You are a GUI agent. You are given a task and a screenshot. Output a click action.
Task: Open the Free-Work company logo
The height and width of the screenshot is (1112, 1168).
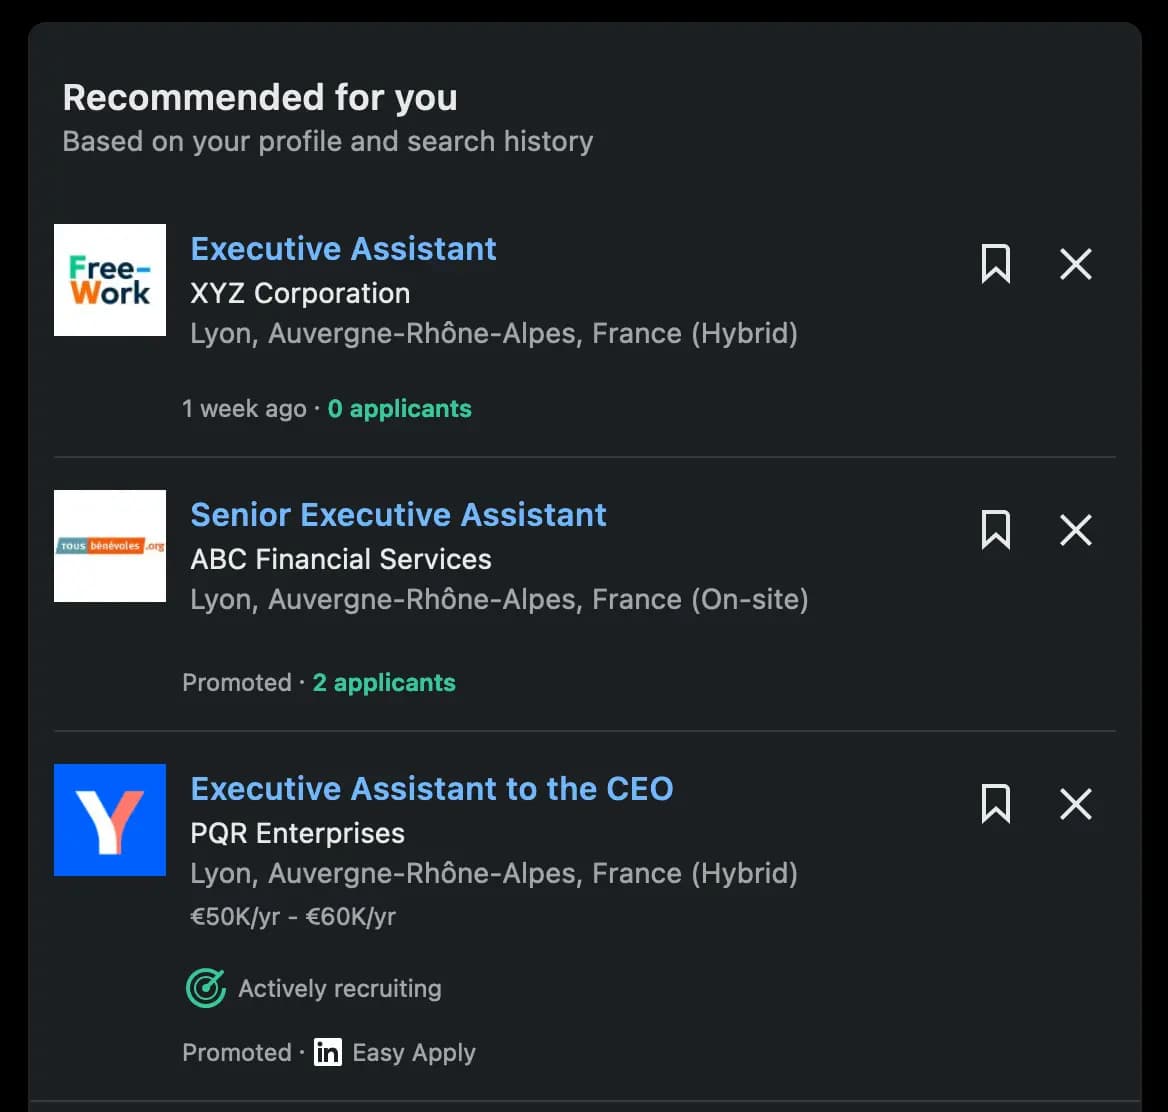point(110,280)
